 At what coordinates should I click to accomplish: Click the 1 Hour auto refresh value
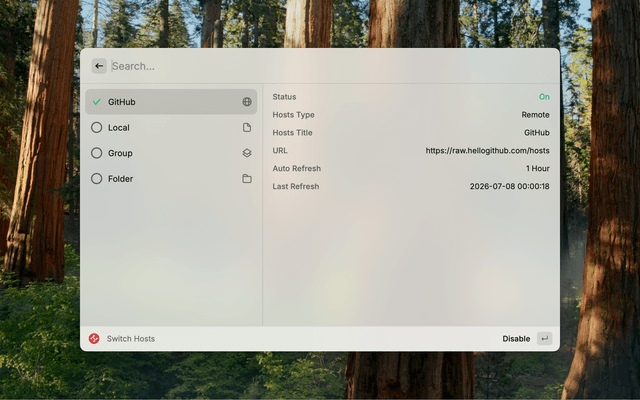coord(538,169)
